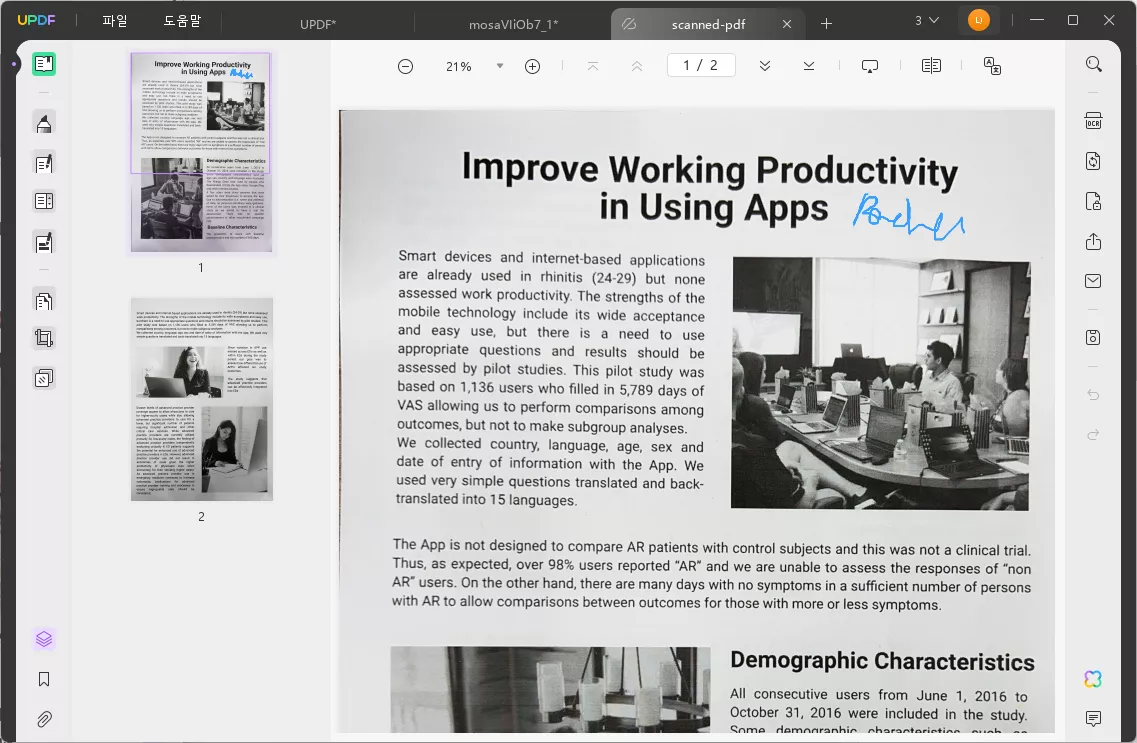Select the scanned-pdf tab
1137x743 pixels.
click(708, 24)
